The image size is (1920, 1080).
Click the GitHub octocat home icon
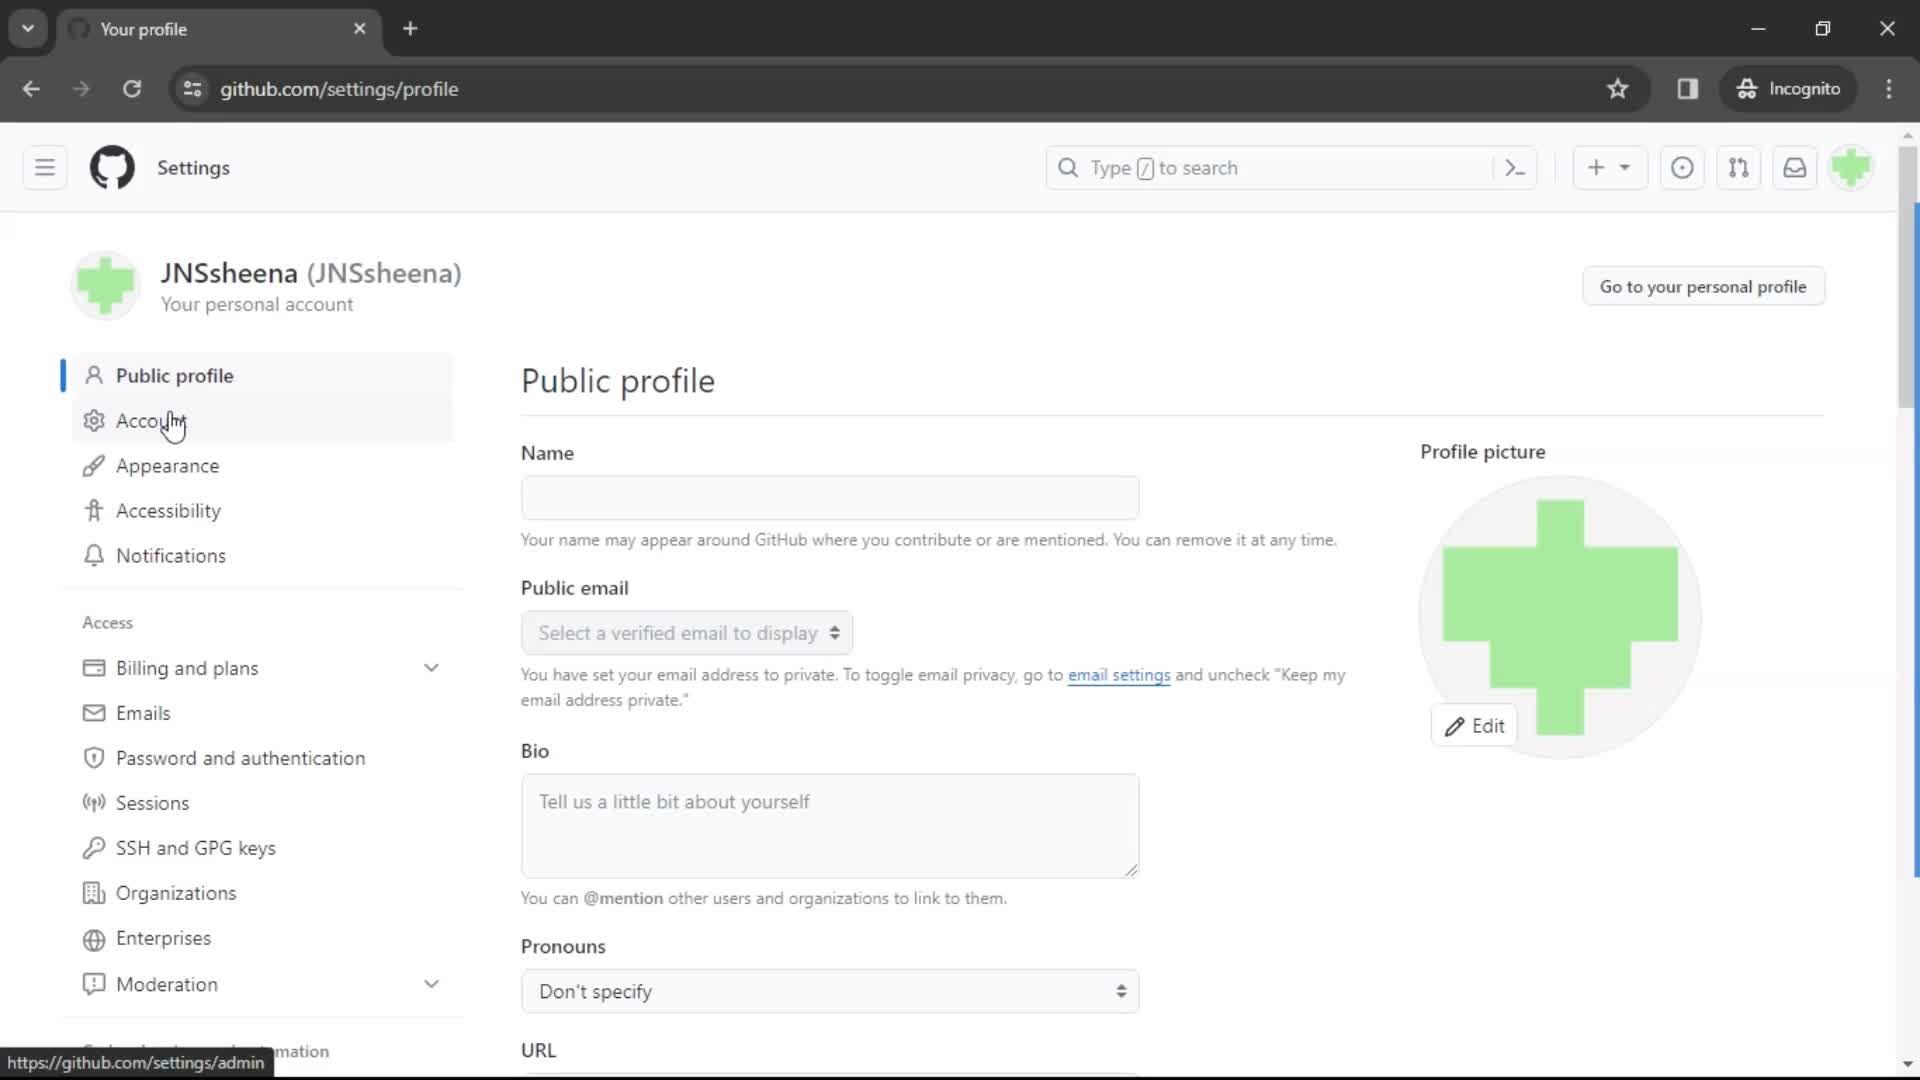click(x=111, y=167)
